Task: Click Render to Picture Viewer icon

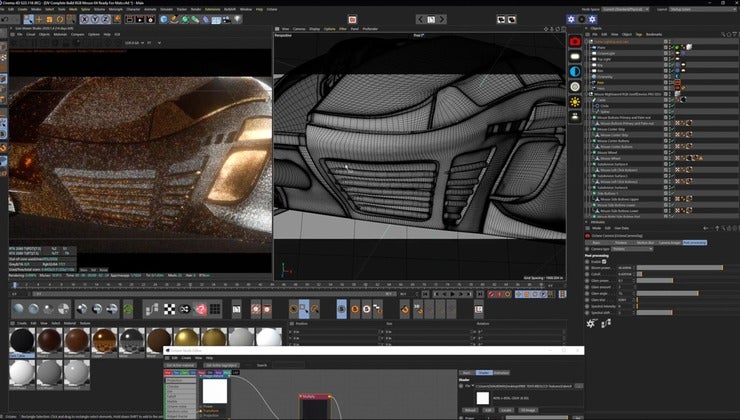Action: (140, 19)
